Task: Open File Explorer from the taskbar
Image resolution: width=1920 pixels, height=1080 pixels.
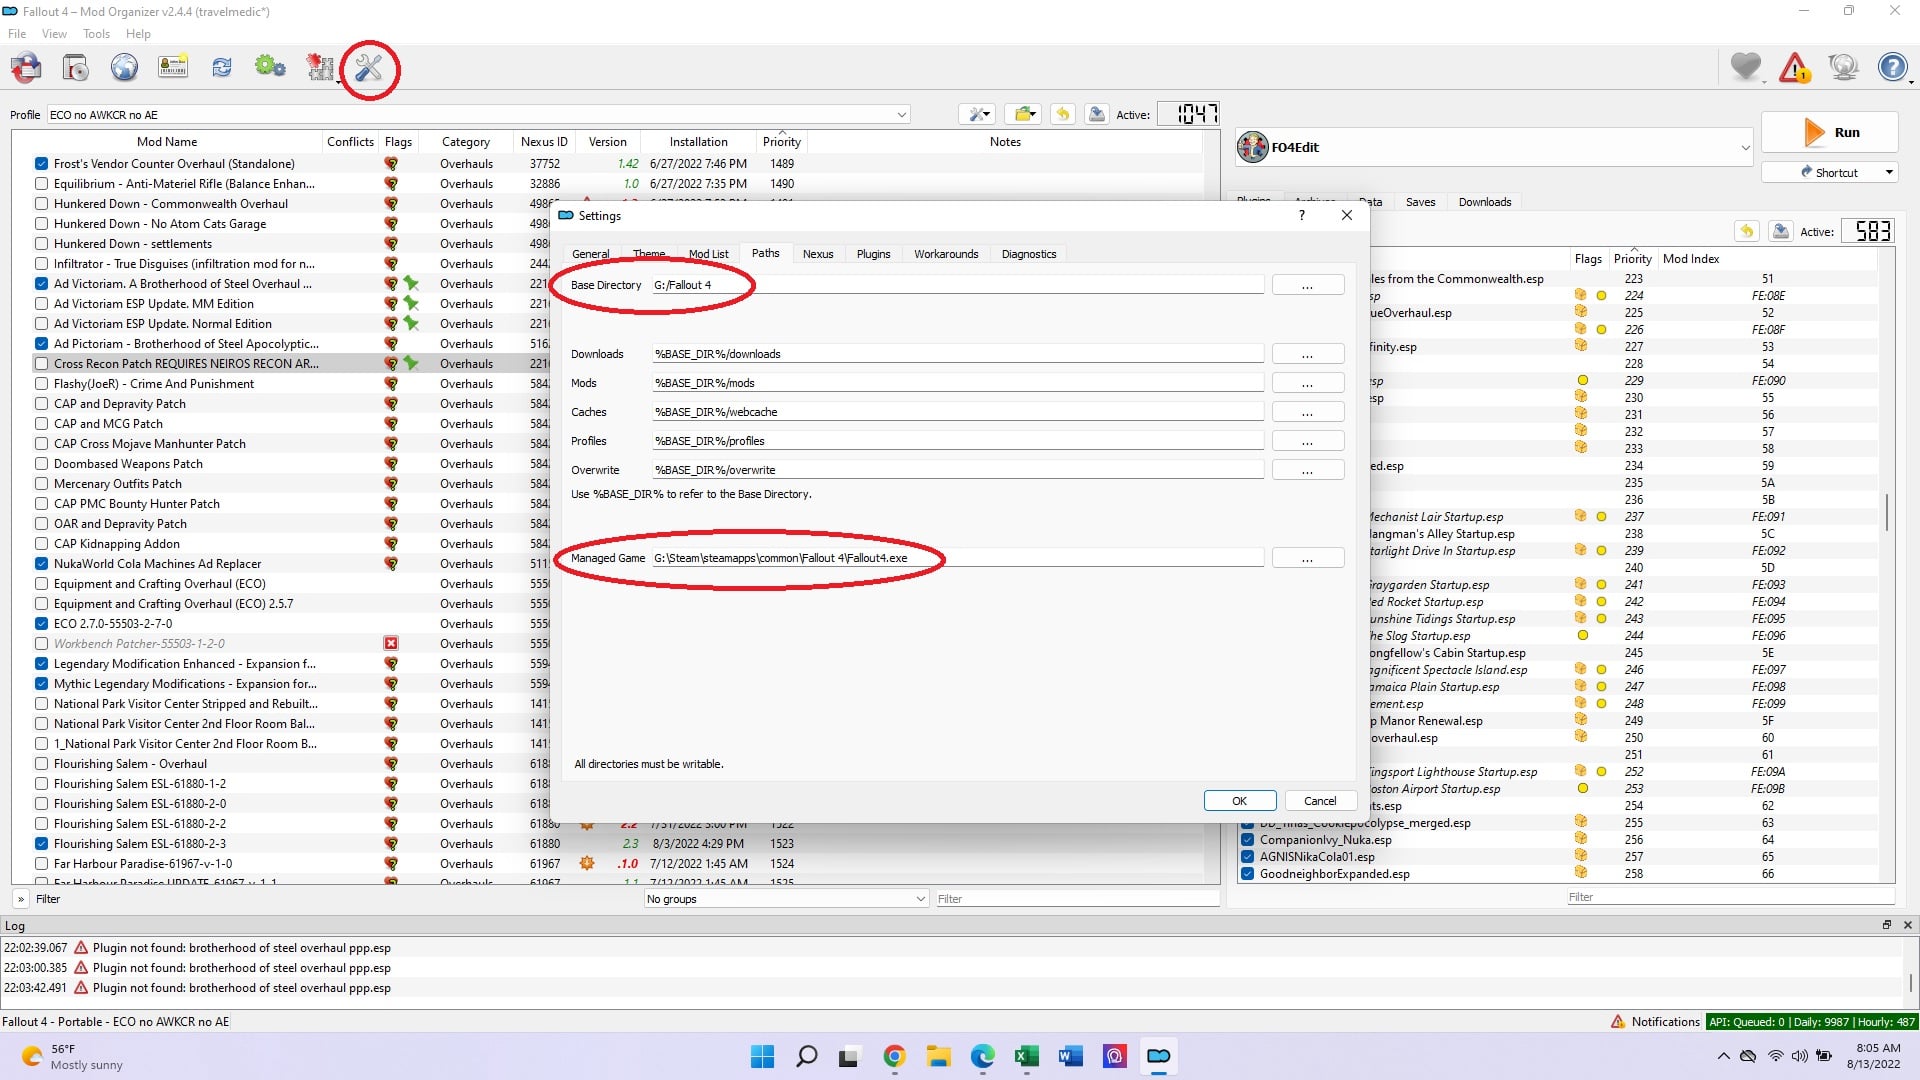Action: tap(938, 1056)
